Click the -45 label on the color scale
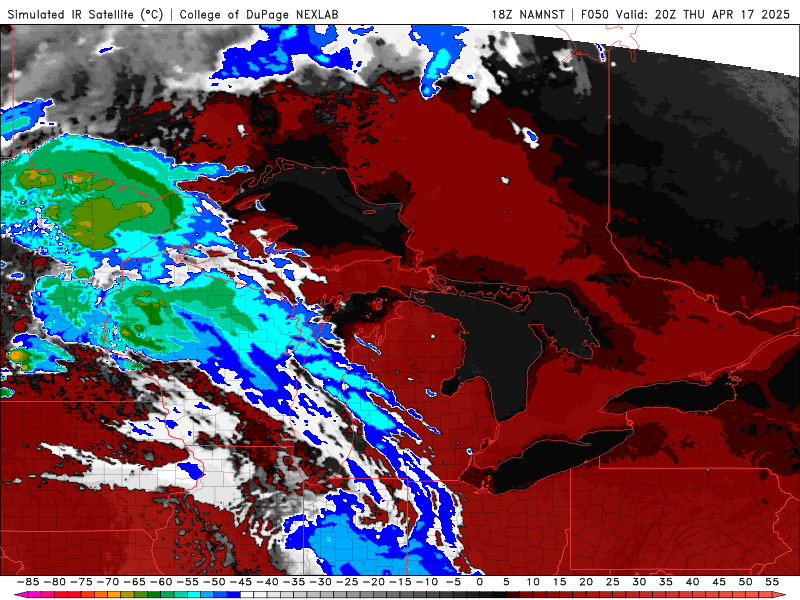 click(x=241, y=582)
